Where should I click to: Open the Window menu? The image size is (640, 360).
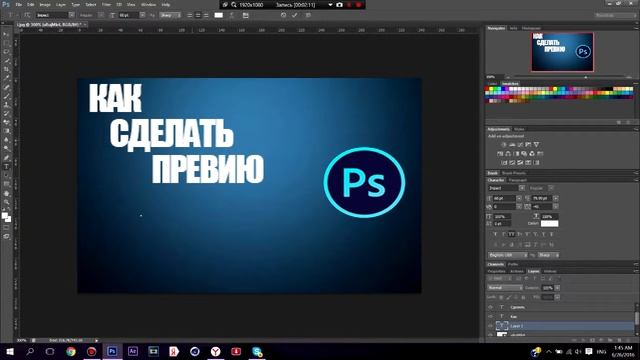pyautogui.click(x=148, y=4)
